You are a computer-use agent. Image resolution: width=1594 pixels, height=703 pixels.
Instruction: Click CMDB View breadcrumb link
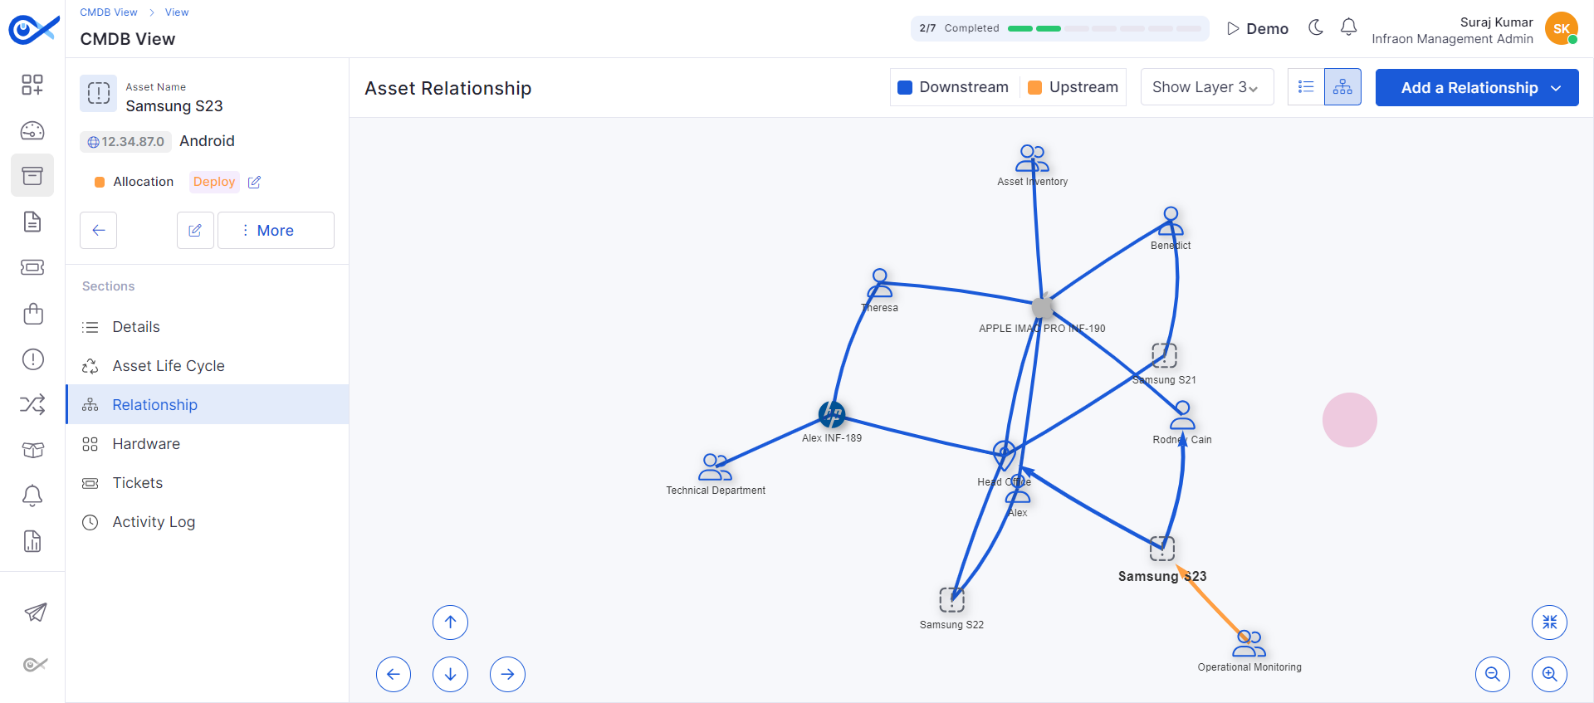[x=109, y=12]
